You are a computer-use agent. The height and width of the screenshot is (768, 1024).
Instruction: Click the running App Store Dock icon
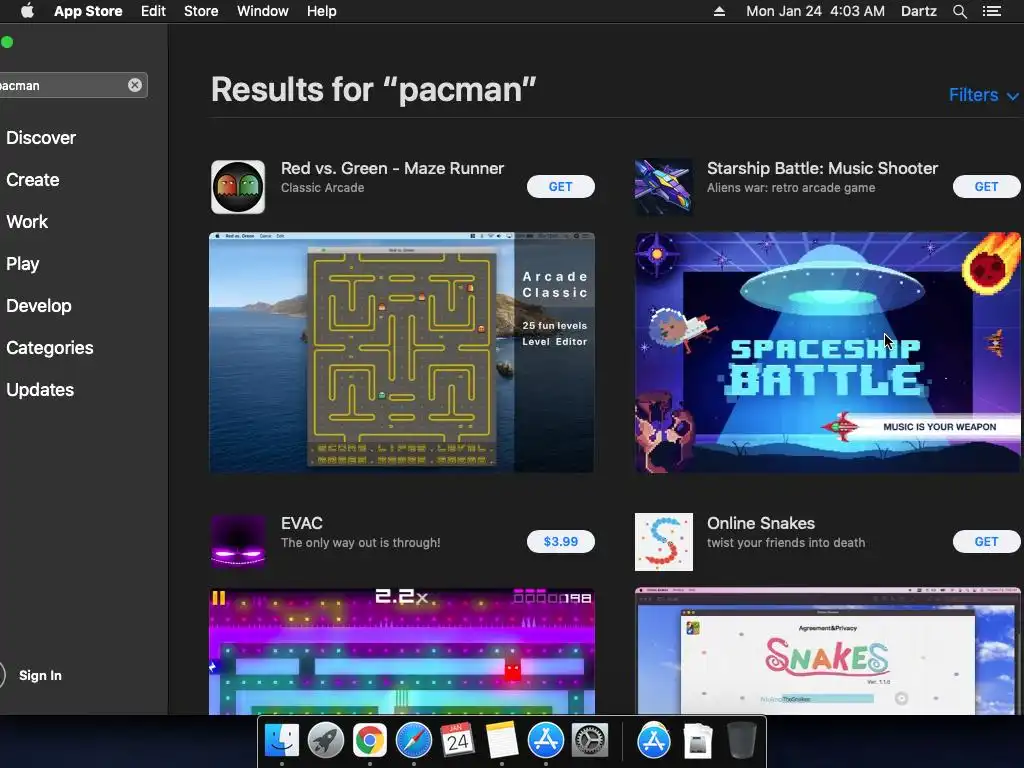pyautogui.click(x=545, y=741)
